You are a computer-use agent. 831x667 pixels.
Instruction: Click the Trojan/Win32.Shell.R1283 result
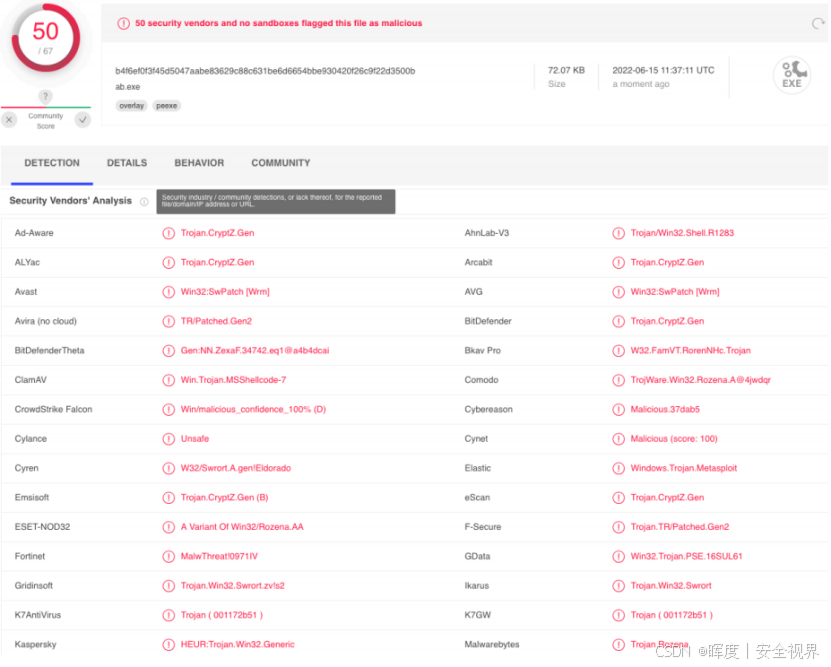coord(682,233)
